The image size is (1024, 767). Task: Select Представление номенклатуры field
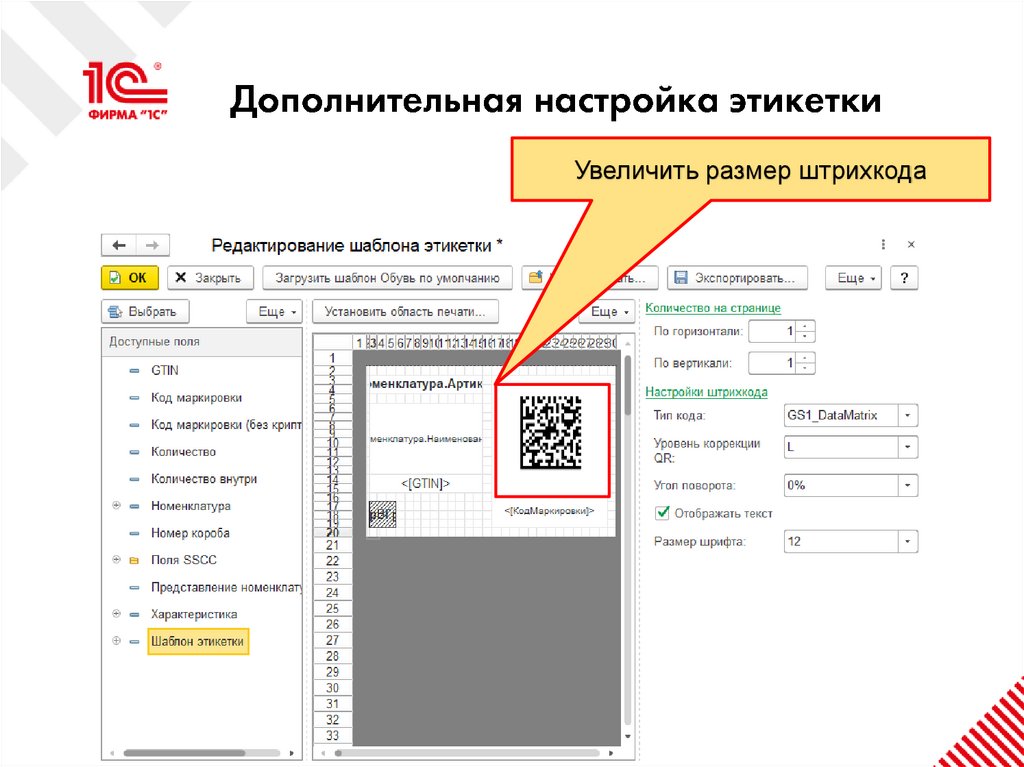[x=227, y=587]
